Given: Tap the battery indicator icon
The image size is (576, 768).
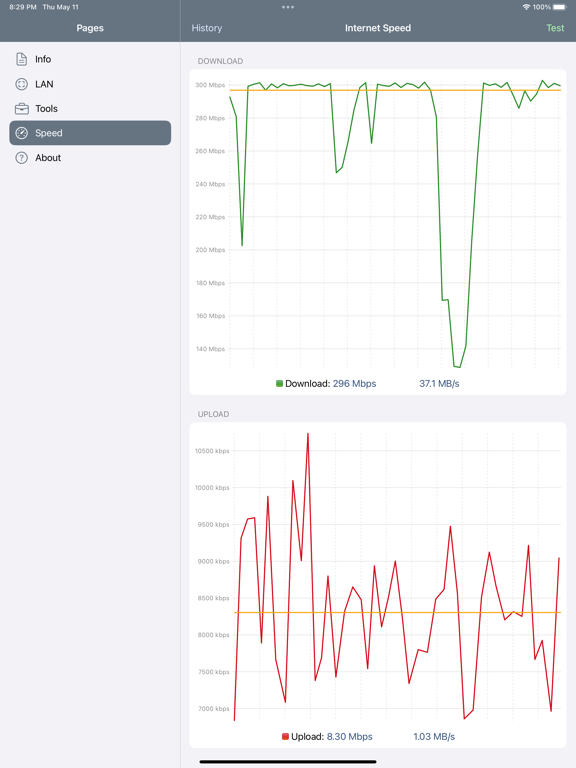Looking at the screenshot, I should click(x=560, y=7).
